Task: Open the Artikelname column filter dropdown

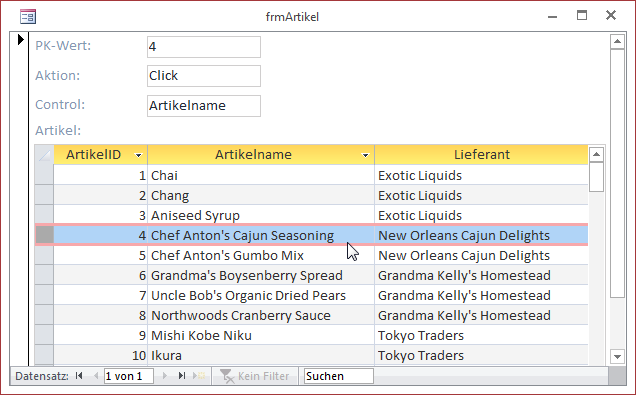Action: coord(365,155)
